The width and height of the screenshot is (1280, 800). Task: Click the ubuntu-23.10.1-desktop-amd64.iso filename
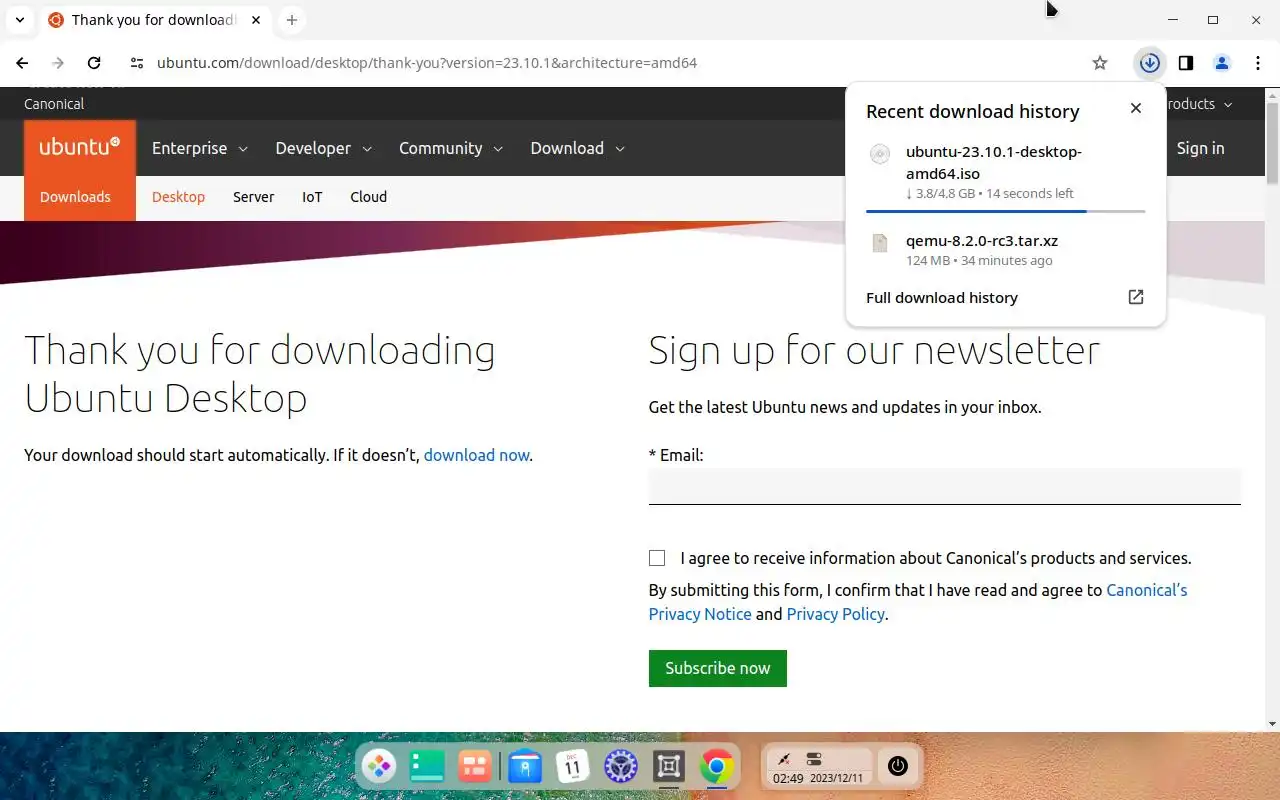click(994, 163)
